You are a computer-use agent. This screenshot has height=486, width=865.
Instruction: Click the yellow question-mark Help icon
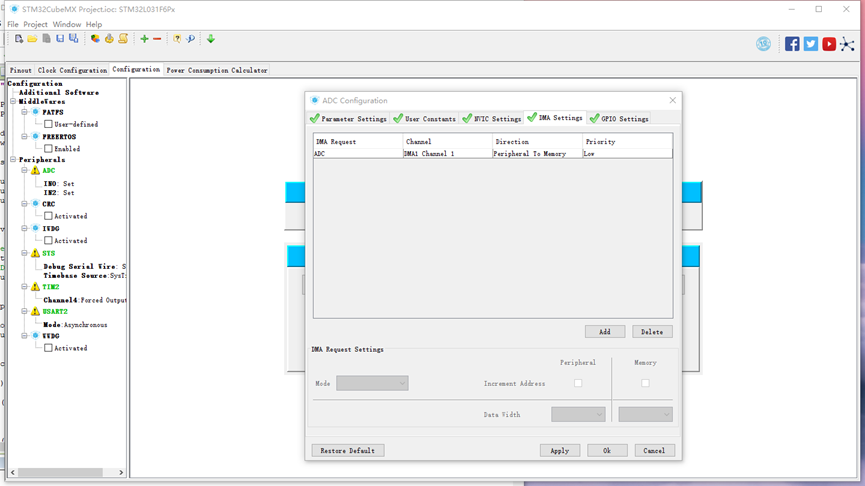pyautogui.click(x=177, y=39)
